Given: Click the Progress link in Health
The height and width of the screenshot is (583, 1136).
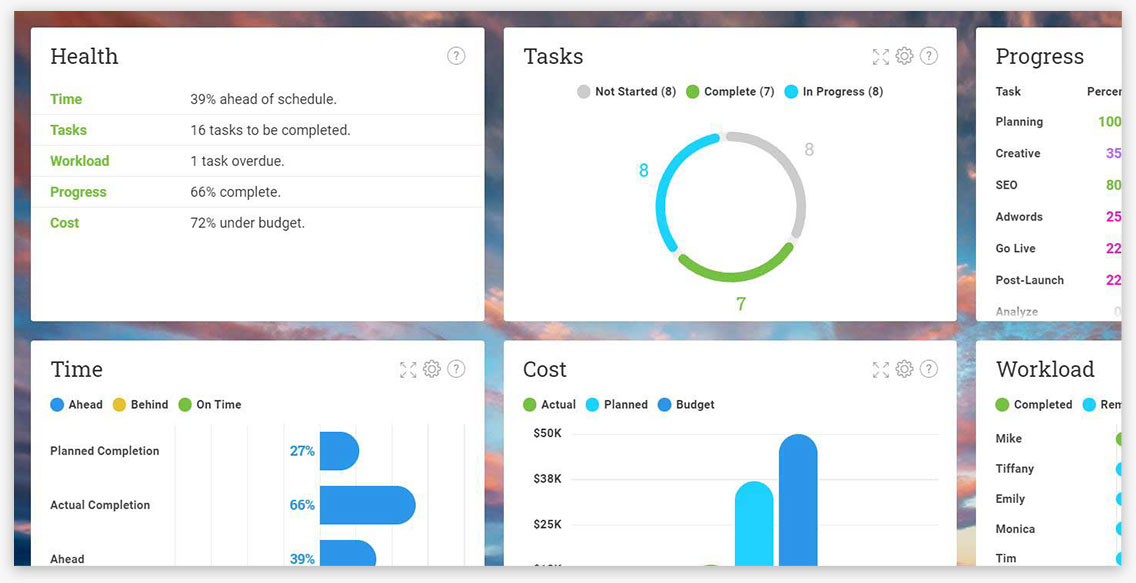Looking at the screenshot, I should coord(78,192).
